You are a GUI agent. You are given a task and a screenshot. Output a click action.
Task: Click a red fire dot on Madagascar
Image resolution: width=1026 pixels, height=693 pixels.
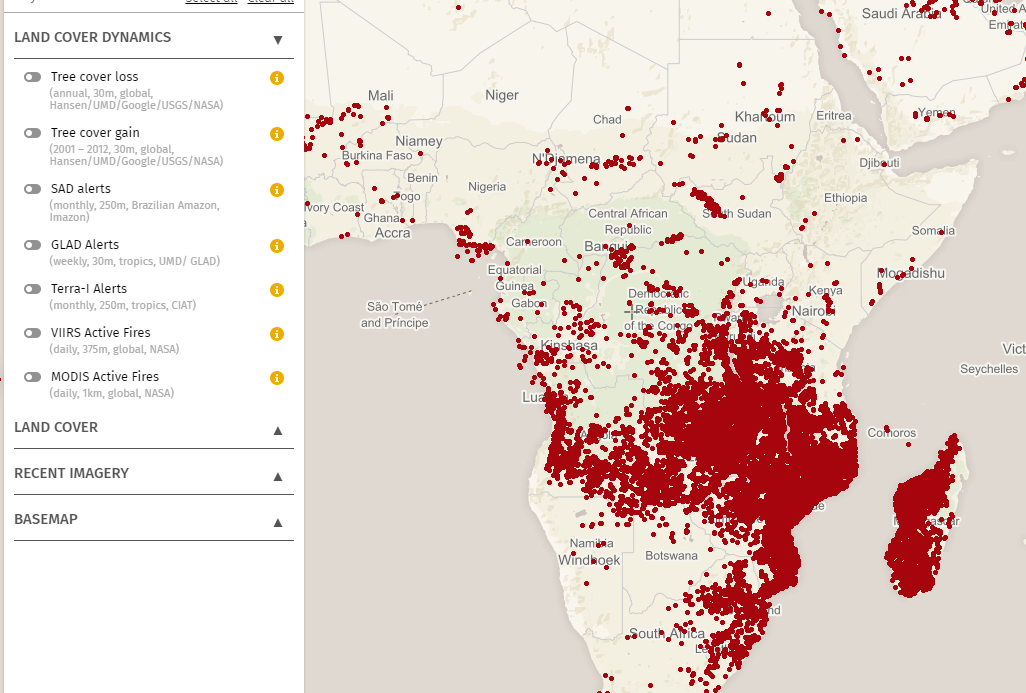pyautogui.click(x=920, y=510)
